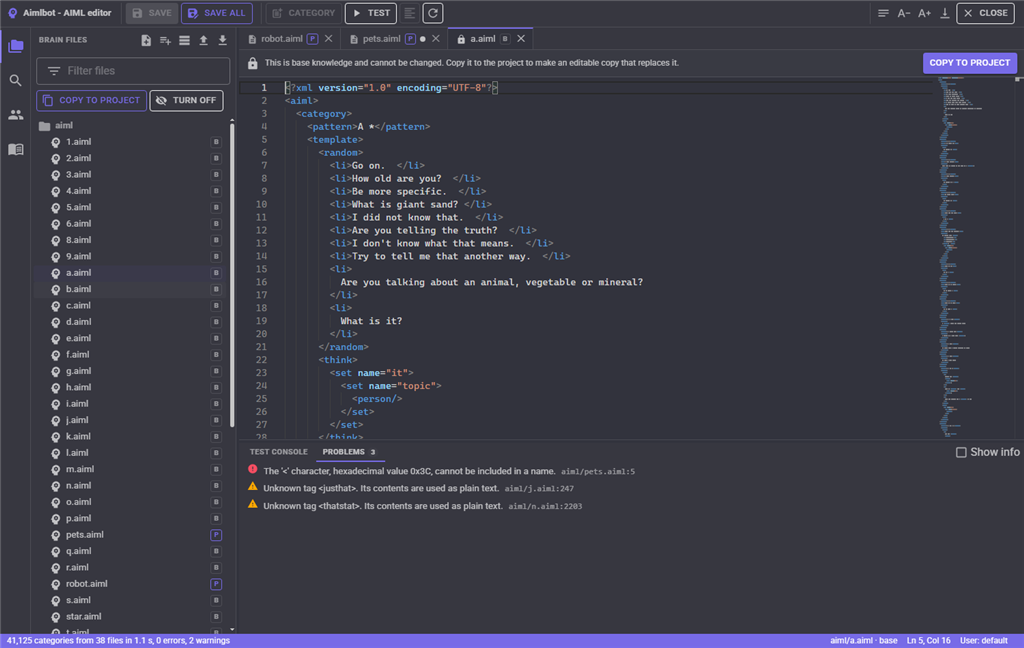Decrease font size with A- icon
1024x648 pixels.
904,13
